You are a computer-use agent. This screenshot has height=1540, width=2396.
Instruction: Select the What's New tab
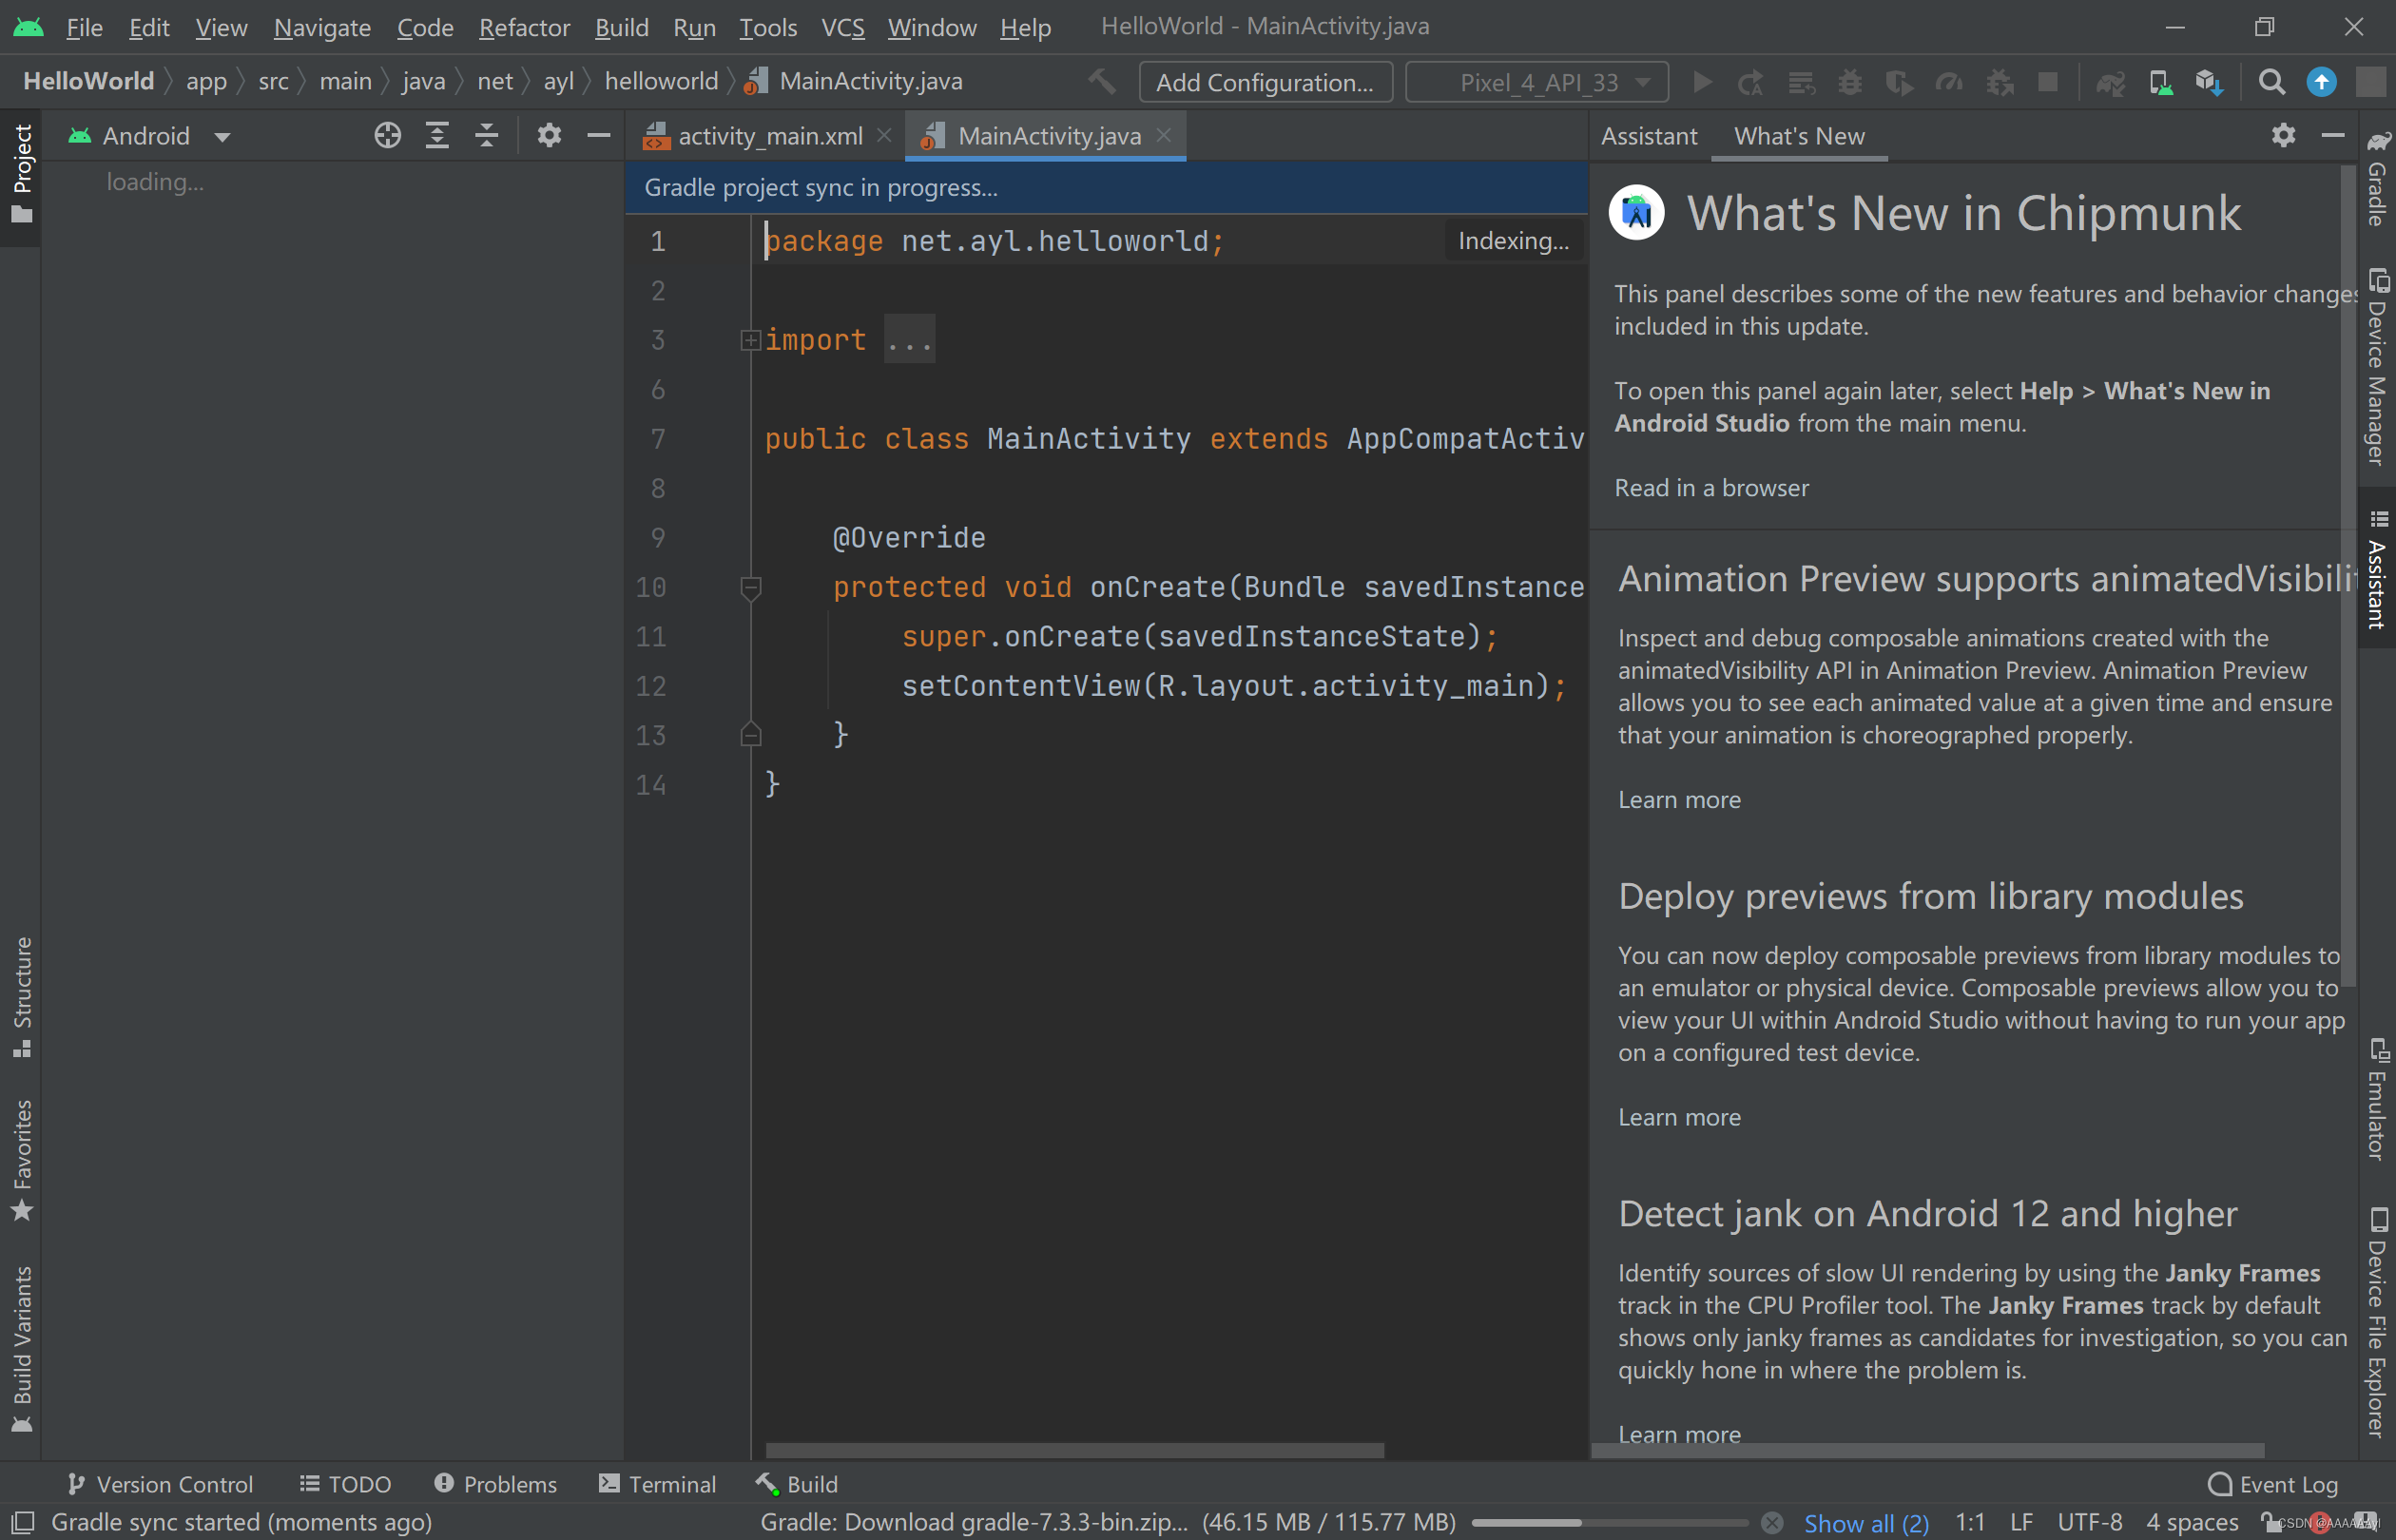coord(1798,135)
